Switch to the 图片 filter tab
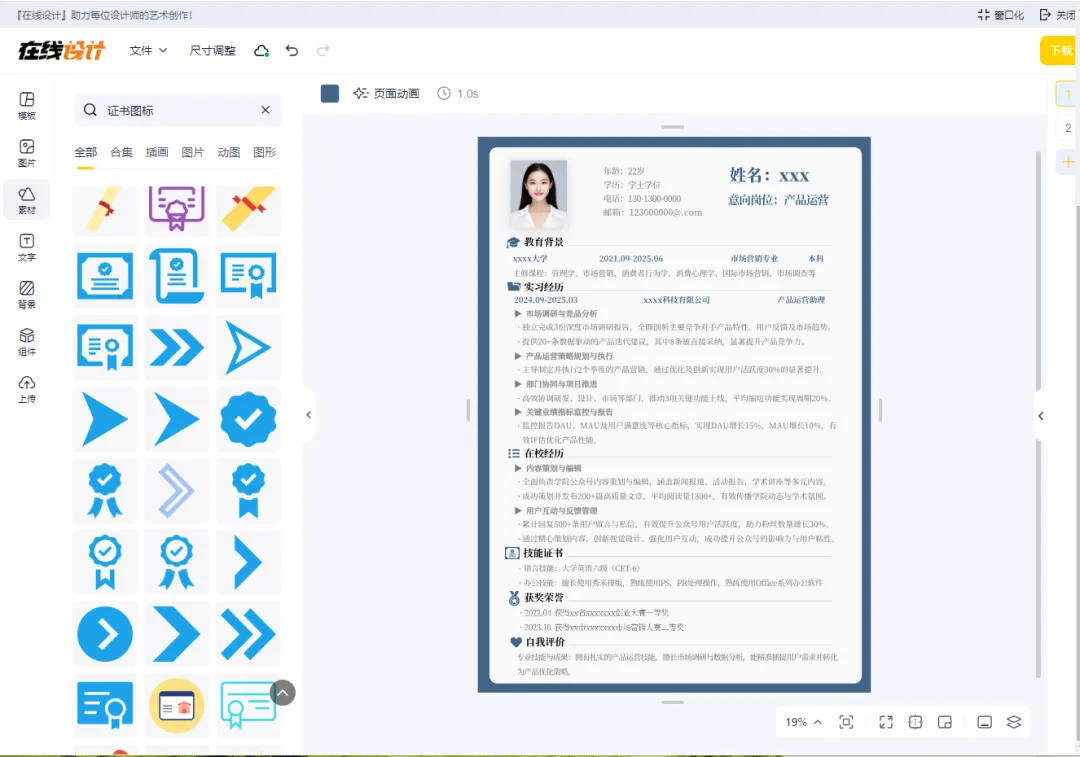The height and width of the screenshot is (757, 1080). pos(193,152)
